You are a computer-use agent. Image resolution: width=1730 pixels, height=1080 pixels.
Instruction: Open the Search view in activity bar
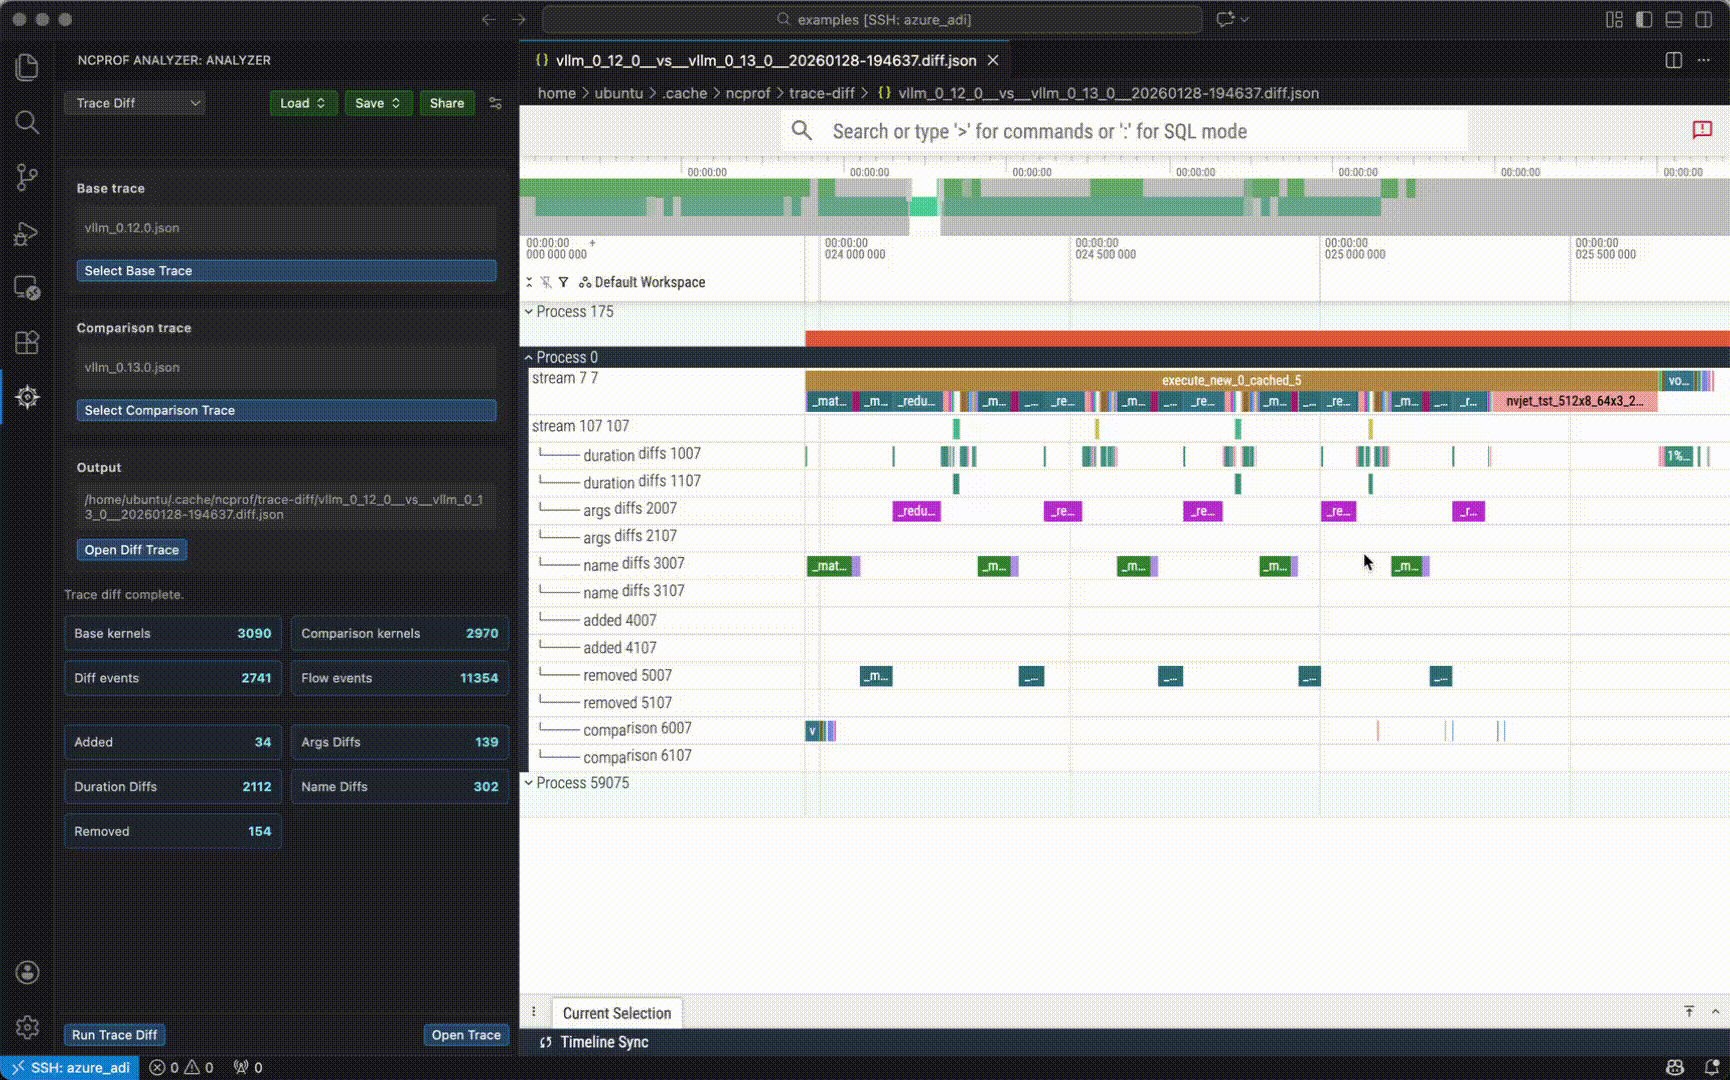coord(27,123)
